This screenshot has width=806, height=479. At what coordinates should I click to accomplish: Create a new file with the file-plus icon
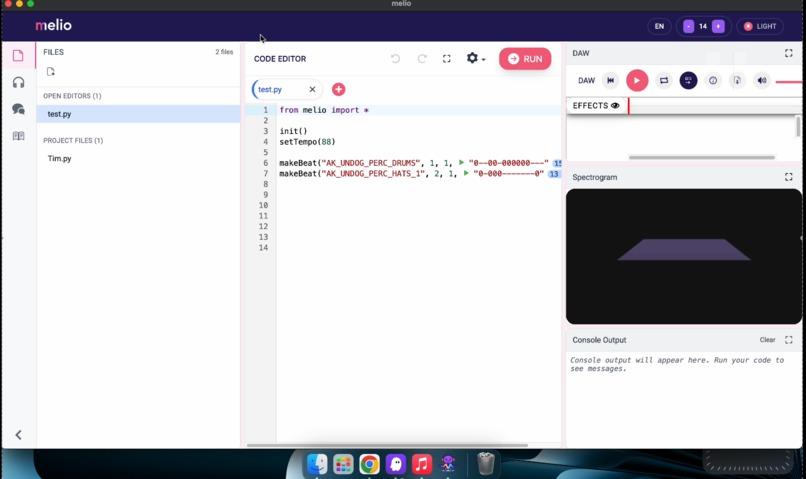pos(50,71)
